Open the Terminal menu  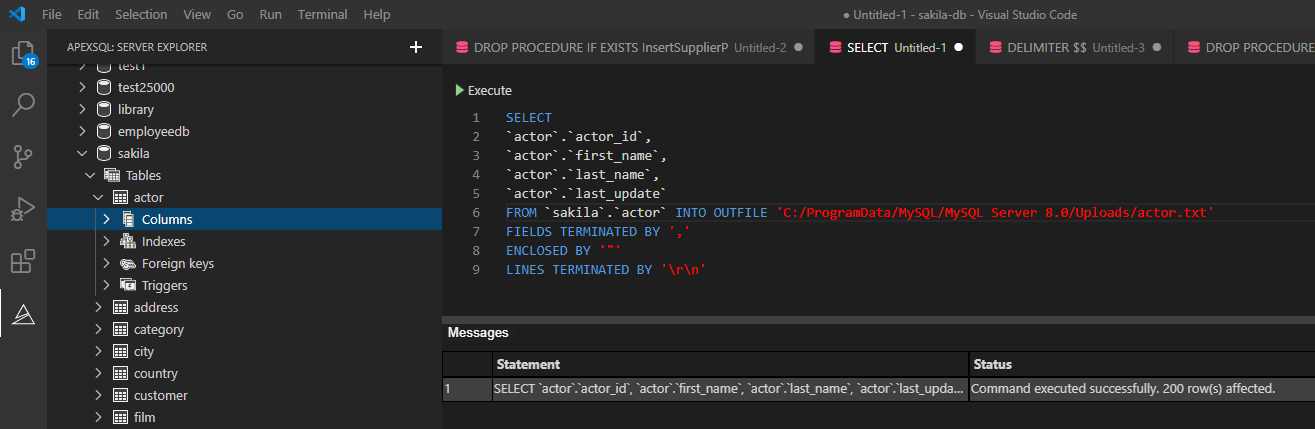click(323, 15)
